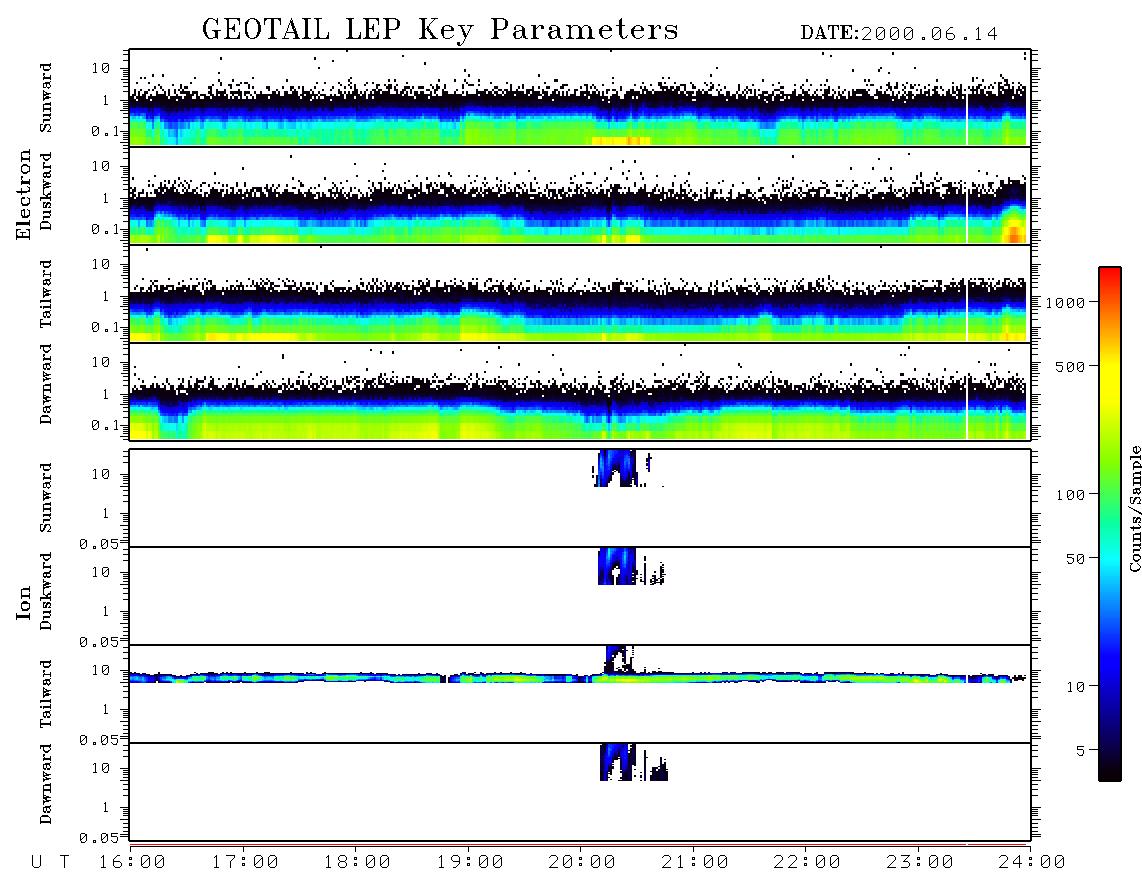Click the Counts/Sample colorbar label
The height and width of the screenshot is (880, 1142).
click(x=1134, y=508)
